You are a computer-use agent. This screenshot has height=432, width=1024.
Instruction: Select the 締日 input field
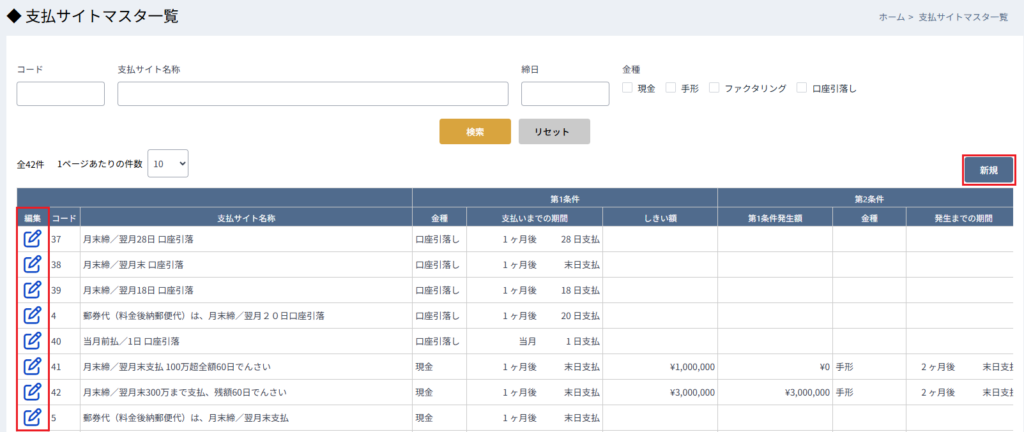pyautogui.click(x=564, y=94)
